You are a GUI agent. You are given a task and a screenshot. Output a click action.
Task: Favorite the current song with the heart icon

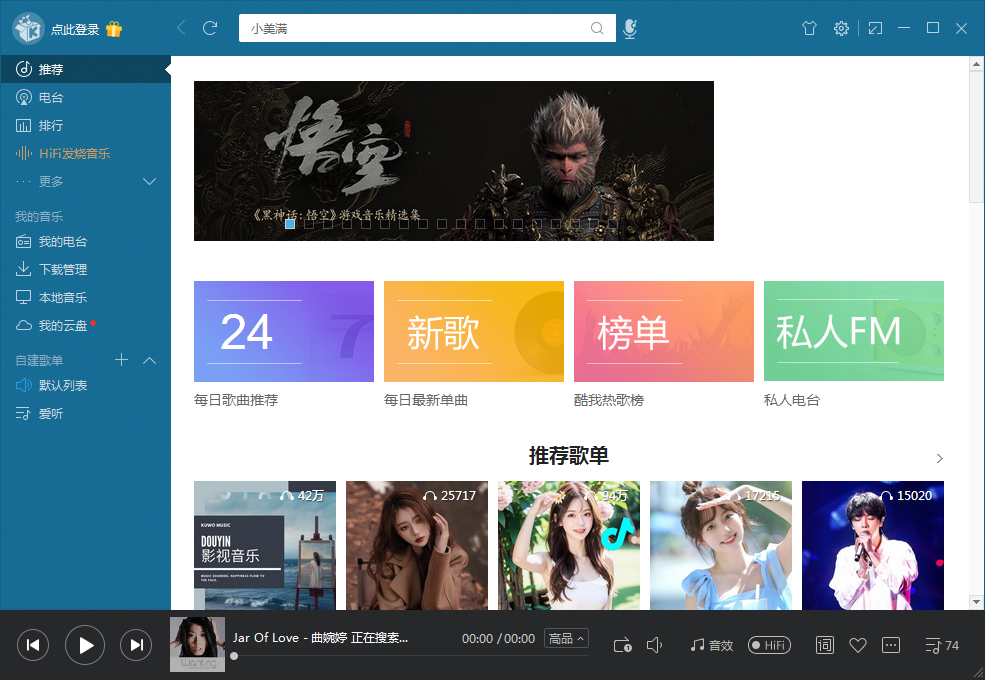857,645
